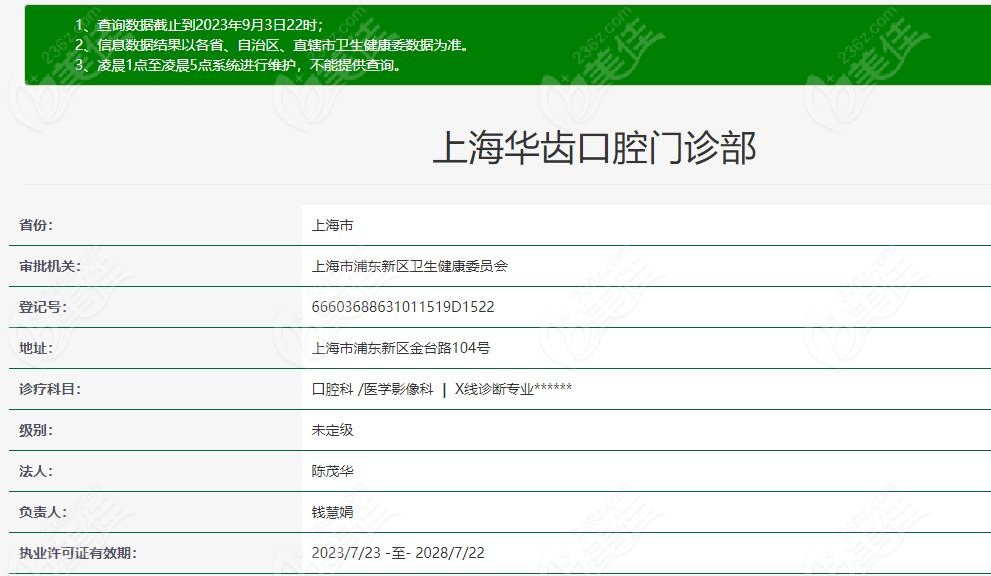Click 口腔科 /医学影像科 text
This screenshot has height=576, width=991.
point(373,389)
